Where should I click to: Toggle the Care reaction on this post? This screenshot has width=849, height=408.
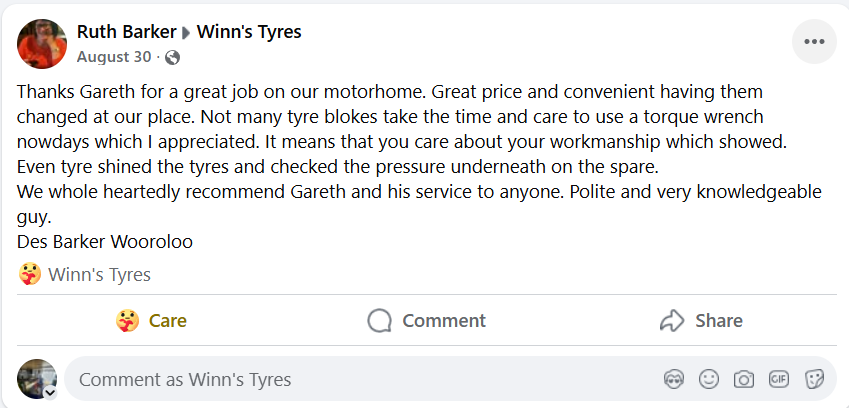[152, 321]
